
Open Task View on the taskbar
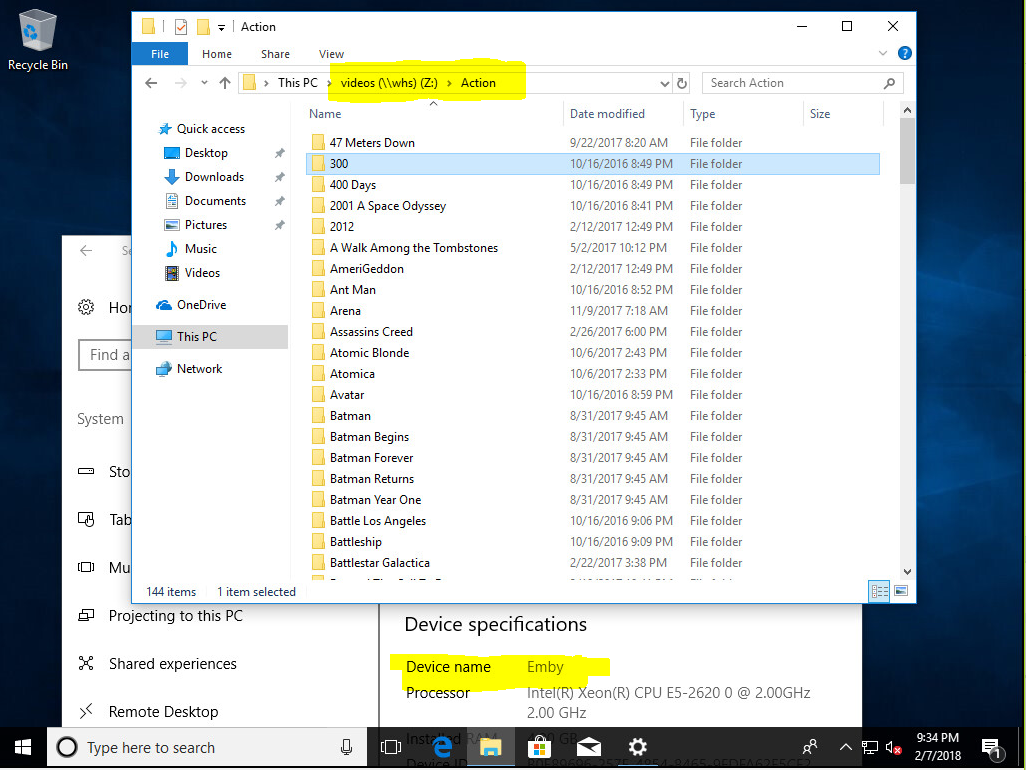pyautogui.click(x=391, y=747)
